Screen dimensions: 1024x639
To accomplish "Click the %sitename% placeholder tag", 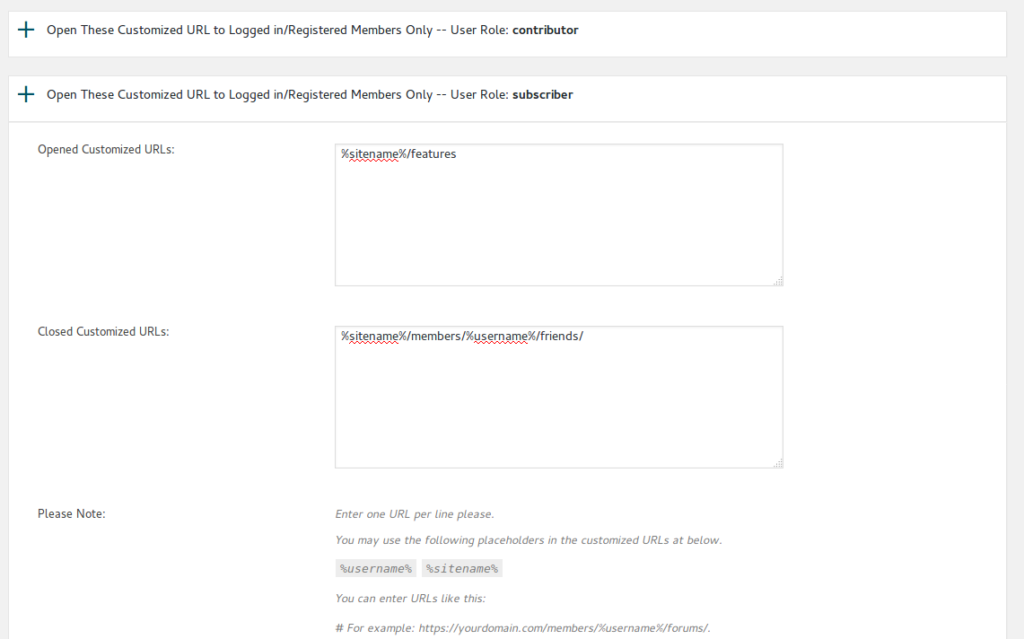I will click(461, 568).
